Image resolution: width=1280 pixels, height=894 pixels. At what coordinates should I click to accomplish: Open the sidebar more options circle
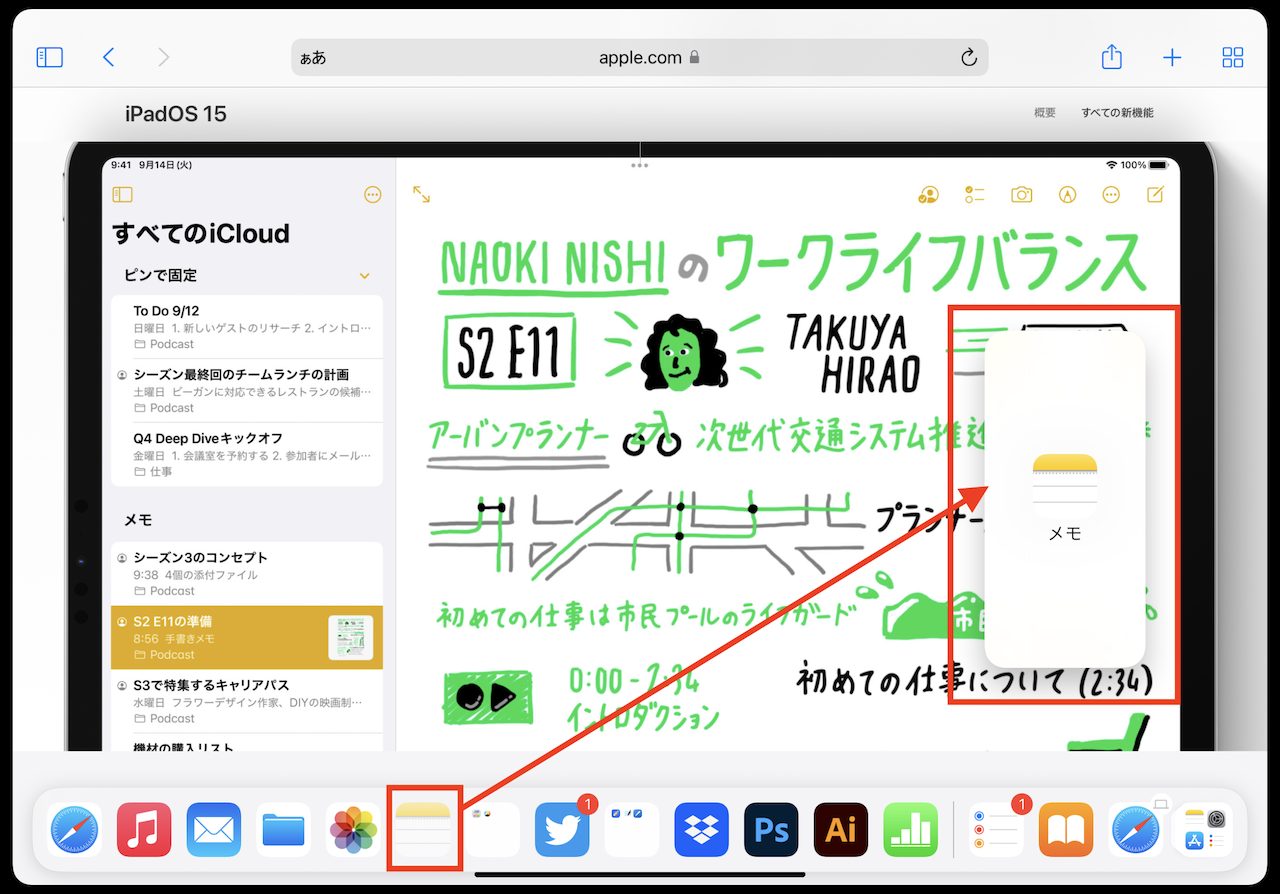(373, 194)
